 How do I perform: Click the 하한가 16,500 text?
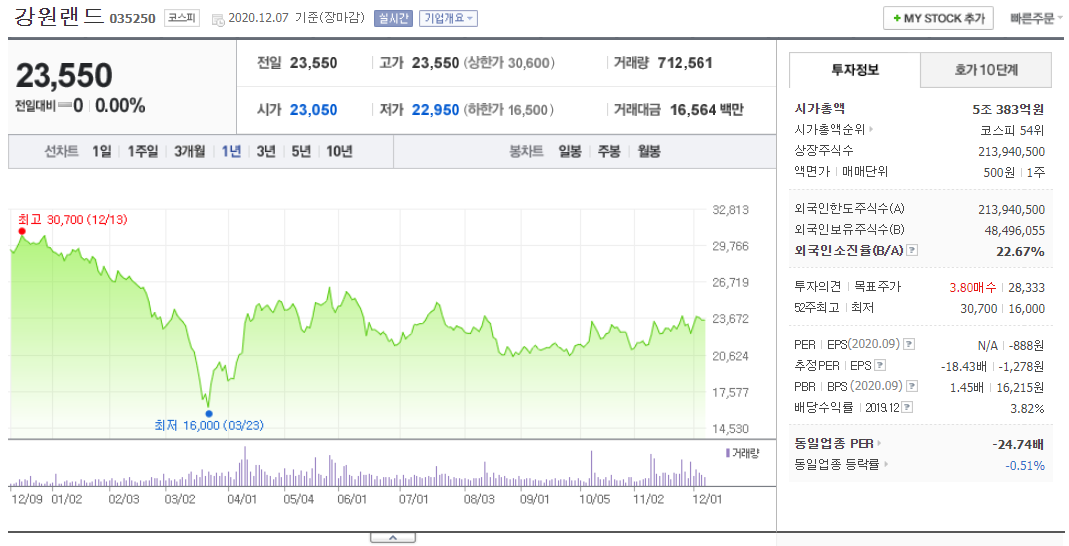[x=509, y=110]
